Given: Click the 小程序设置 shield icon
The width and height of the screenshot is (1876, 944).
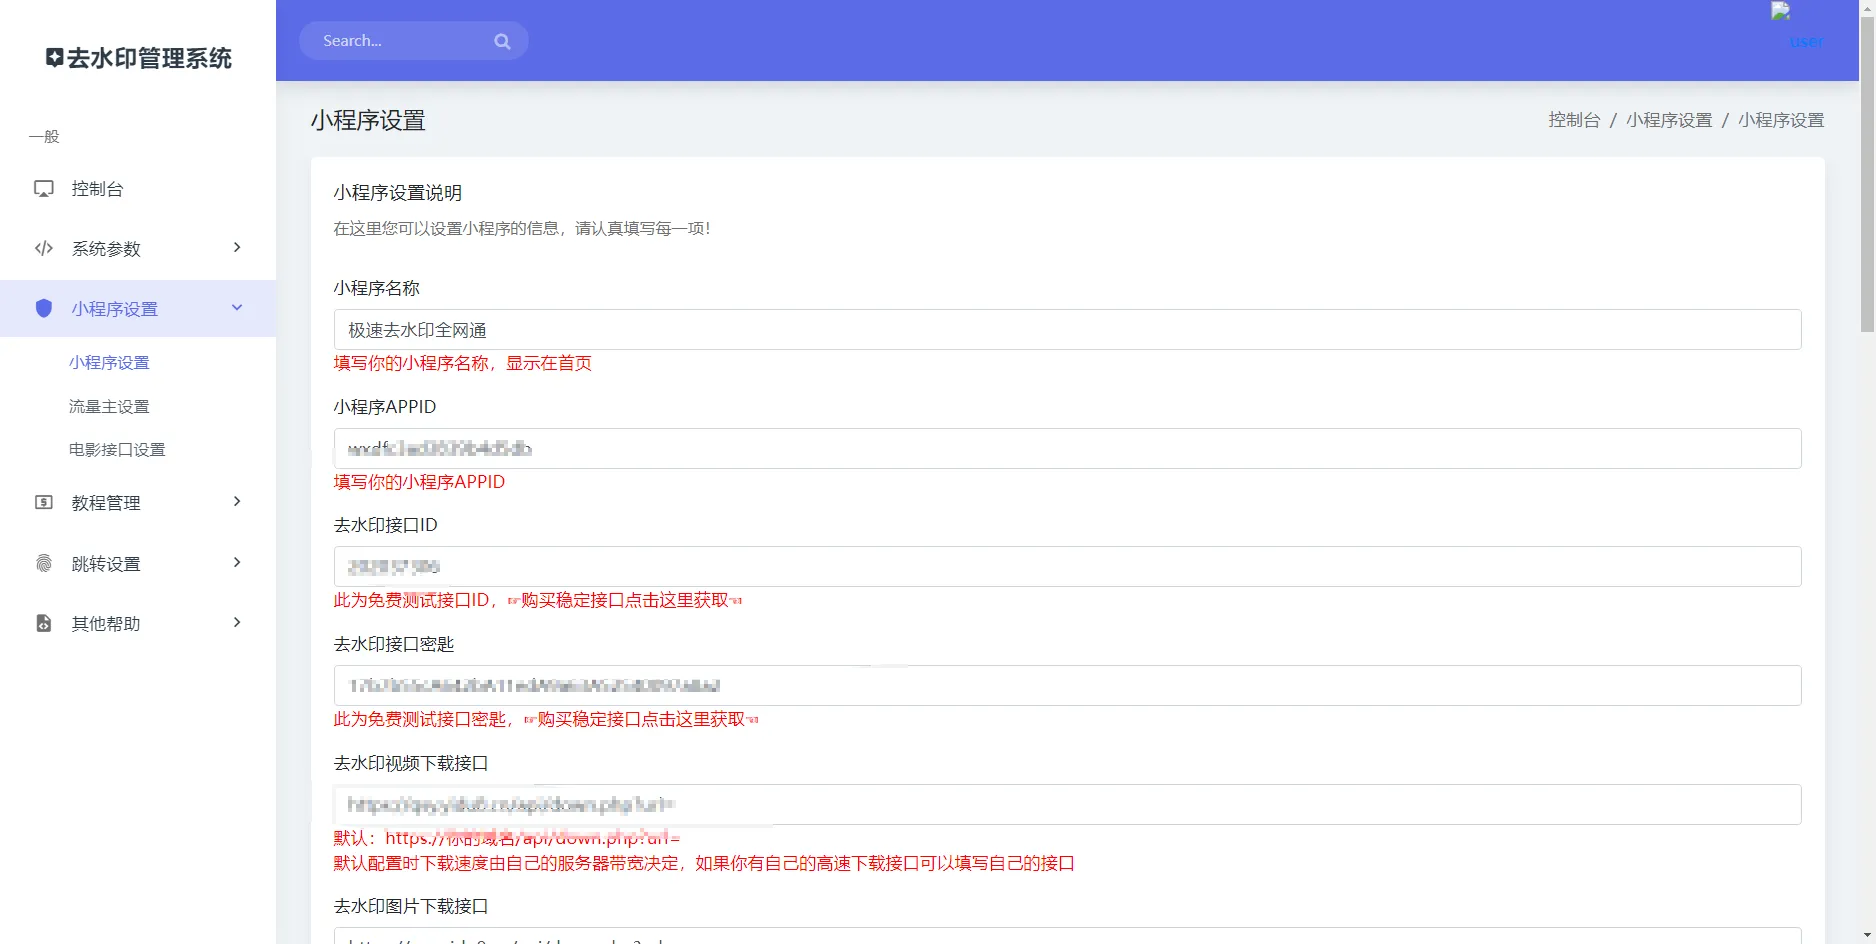Looking at the screenshot, I should coord(44,308).
